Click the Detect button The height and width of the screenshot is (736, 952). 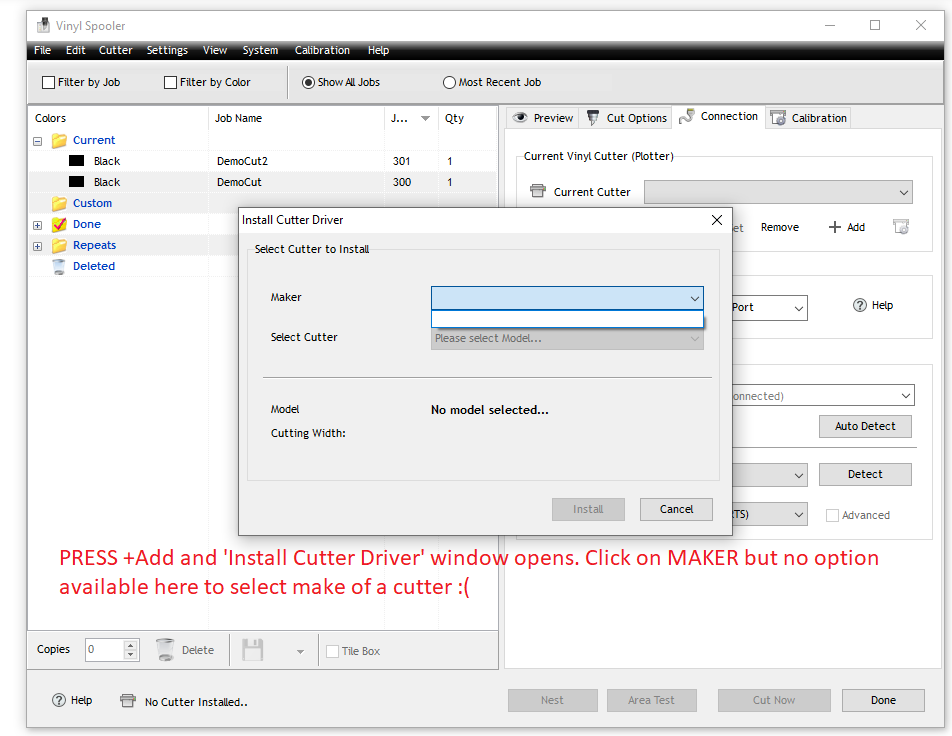(865, 474)
